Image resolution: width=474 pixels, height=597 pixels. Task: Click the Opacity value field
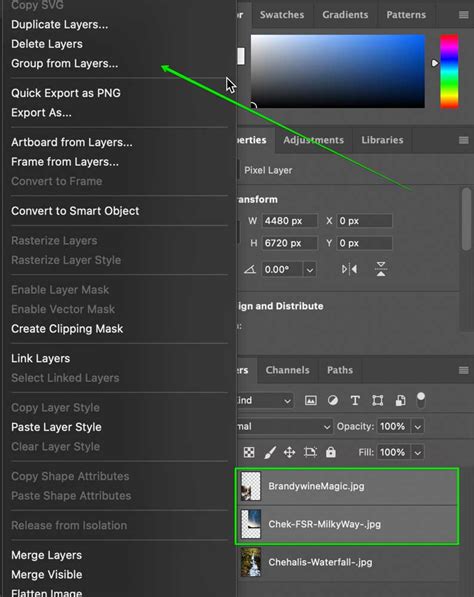click(x=393, y=427)
